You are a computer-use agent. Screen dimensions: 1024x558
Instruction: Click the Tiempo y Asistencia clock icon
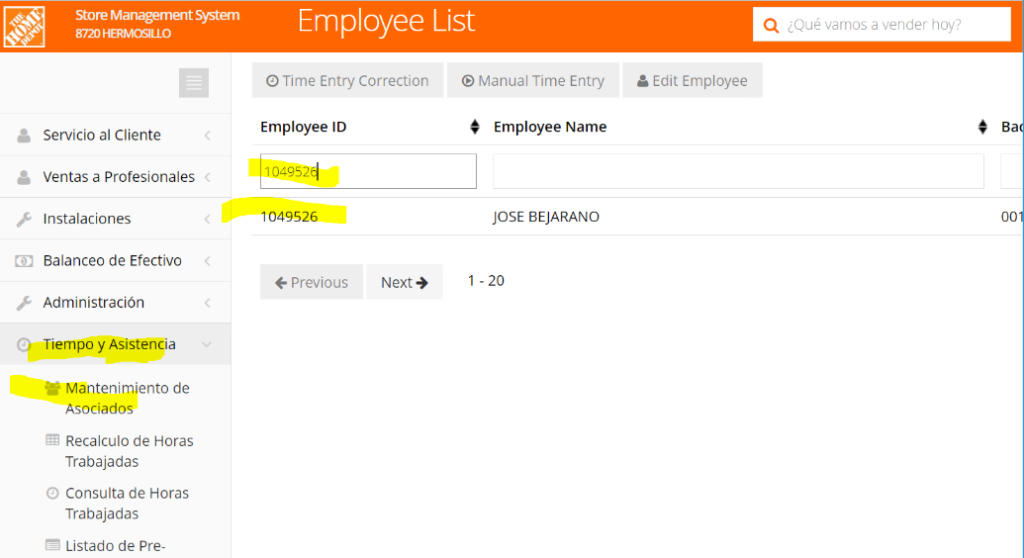click(24, 344)
